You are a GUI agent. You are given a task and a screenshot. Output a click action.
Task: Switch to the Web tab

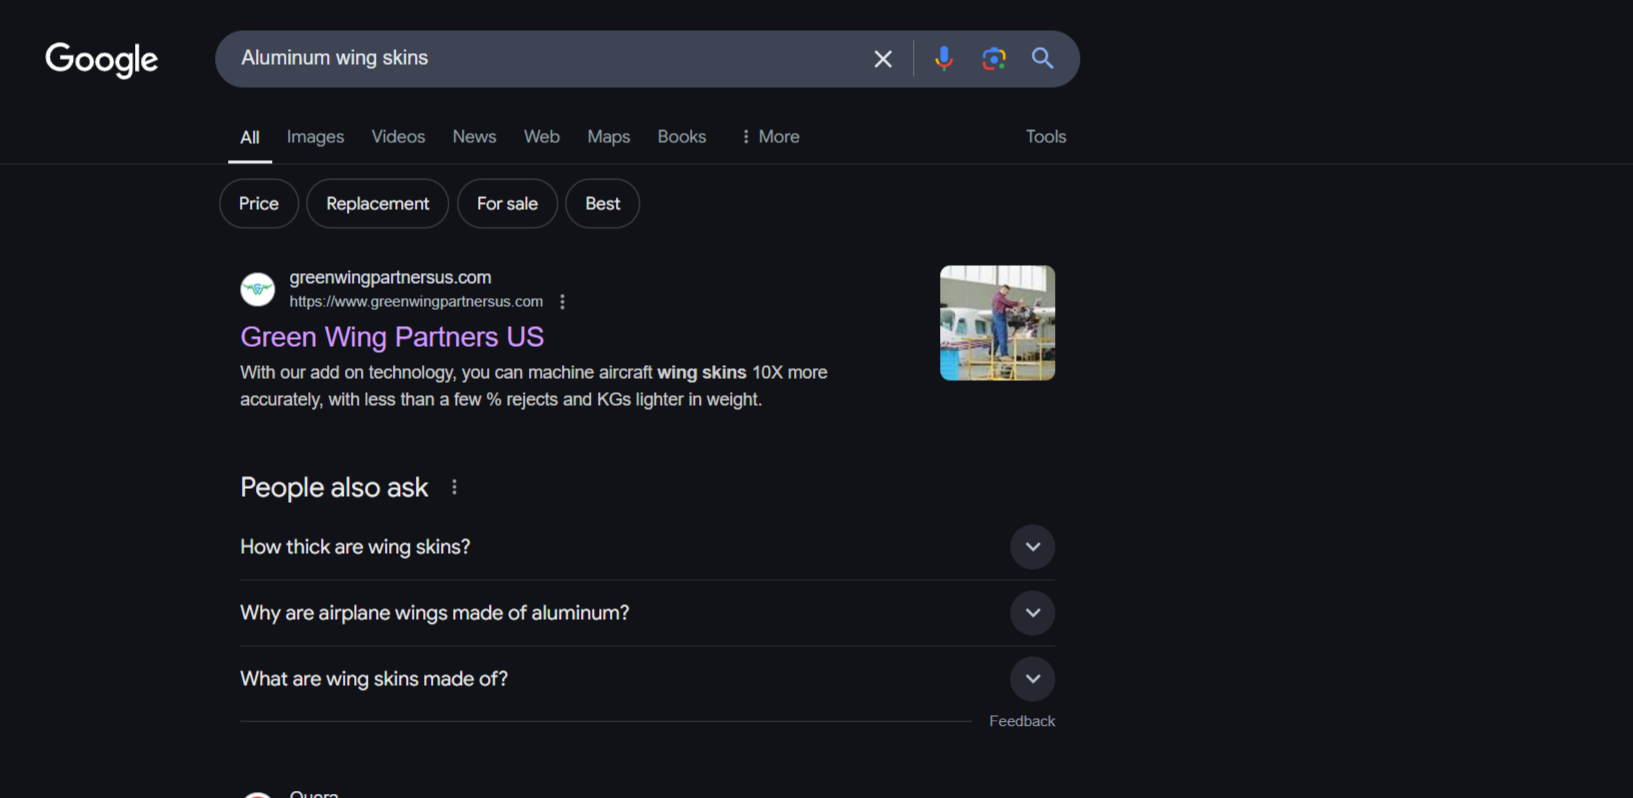542,137
